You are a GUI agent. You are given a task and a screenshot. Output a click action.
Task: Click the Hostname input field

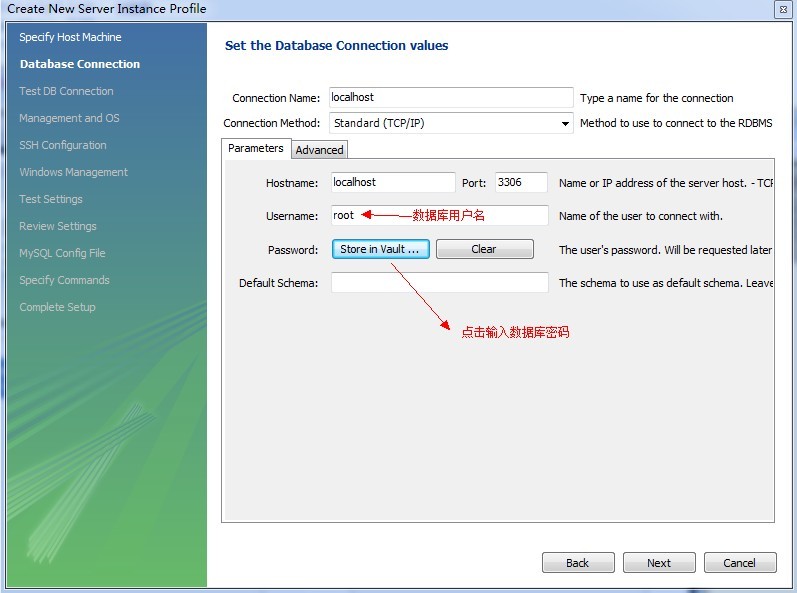pos(393,182)
